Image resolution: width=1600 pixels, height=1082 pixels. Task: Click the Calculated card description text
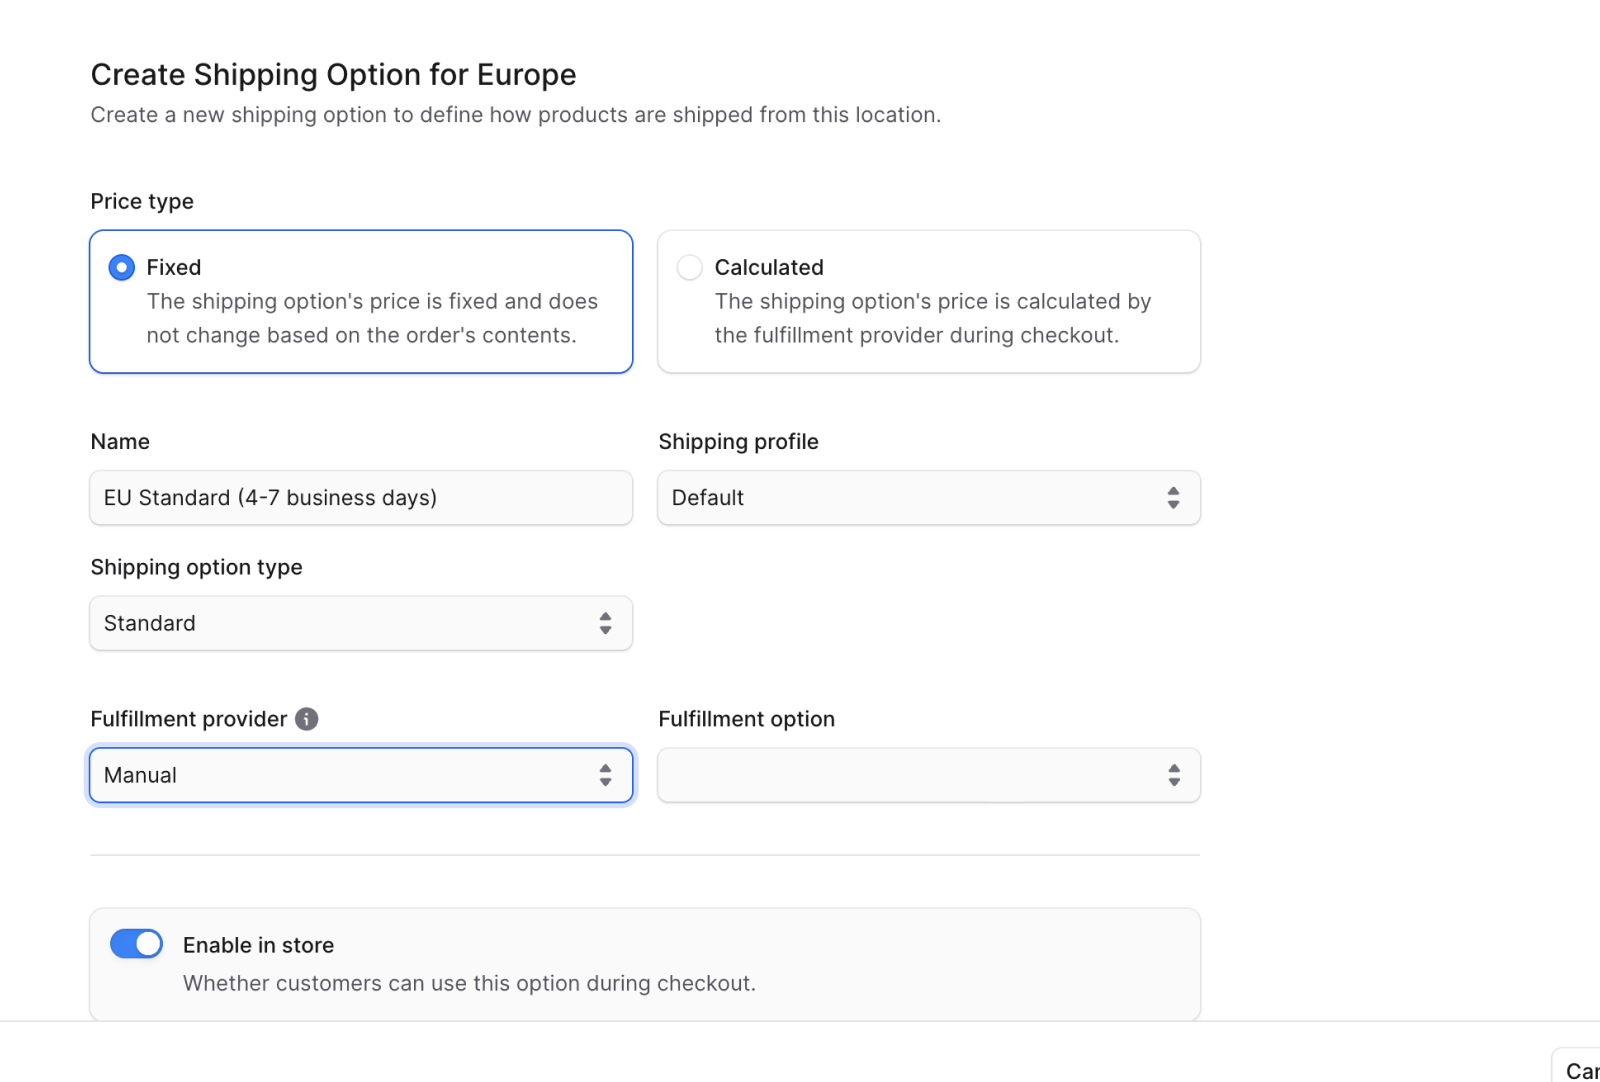932,318
